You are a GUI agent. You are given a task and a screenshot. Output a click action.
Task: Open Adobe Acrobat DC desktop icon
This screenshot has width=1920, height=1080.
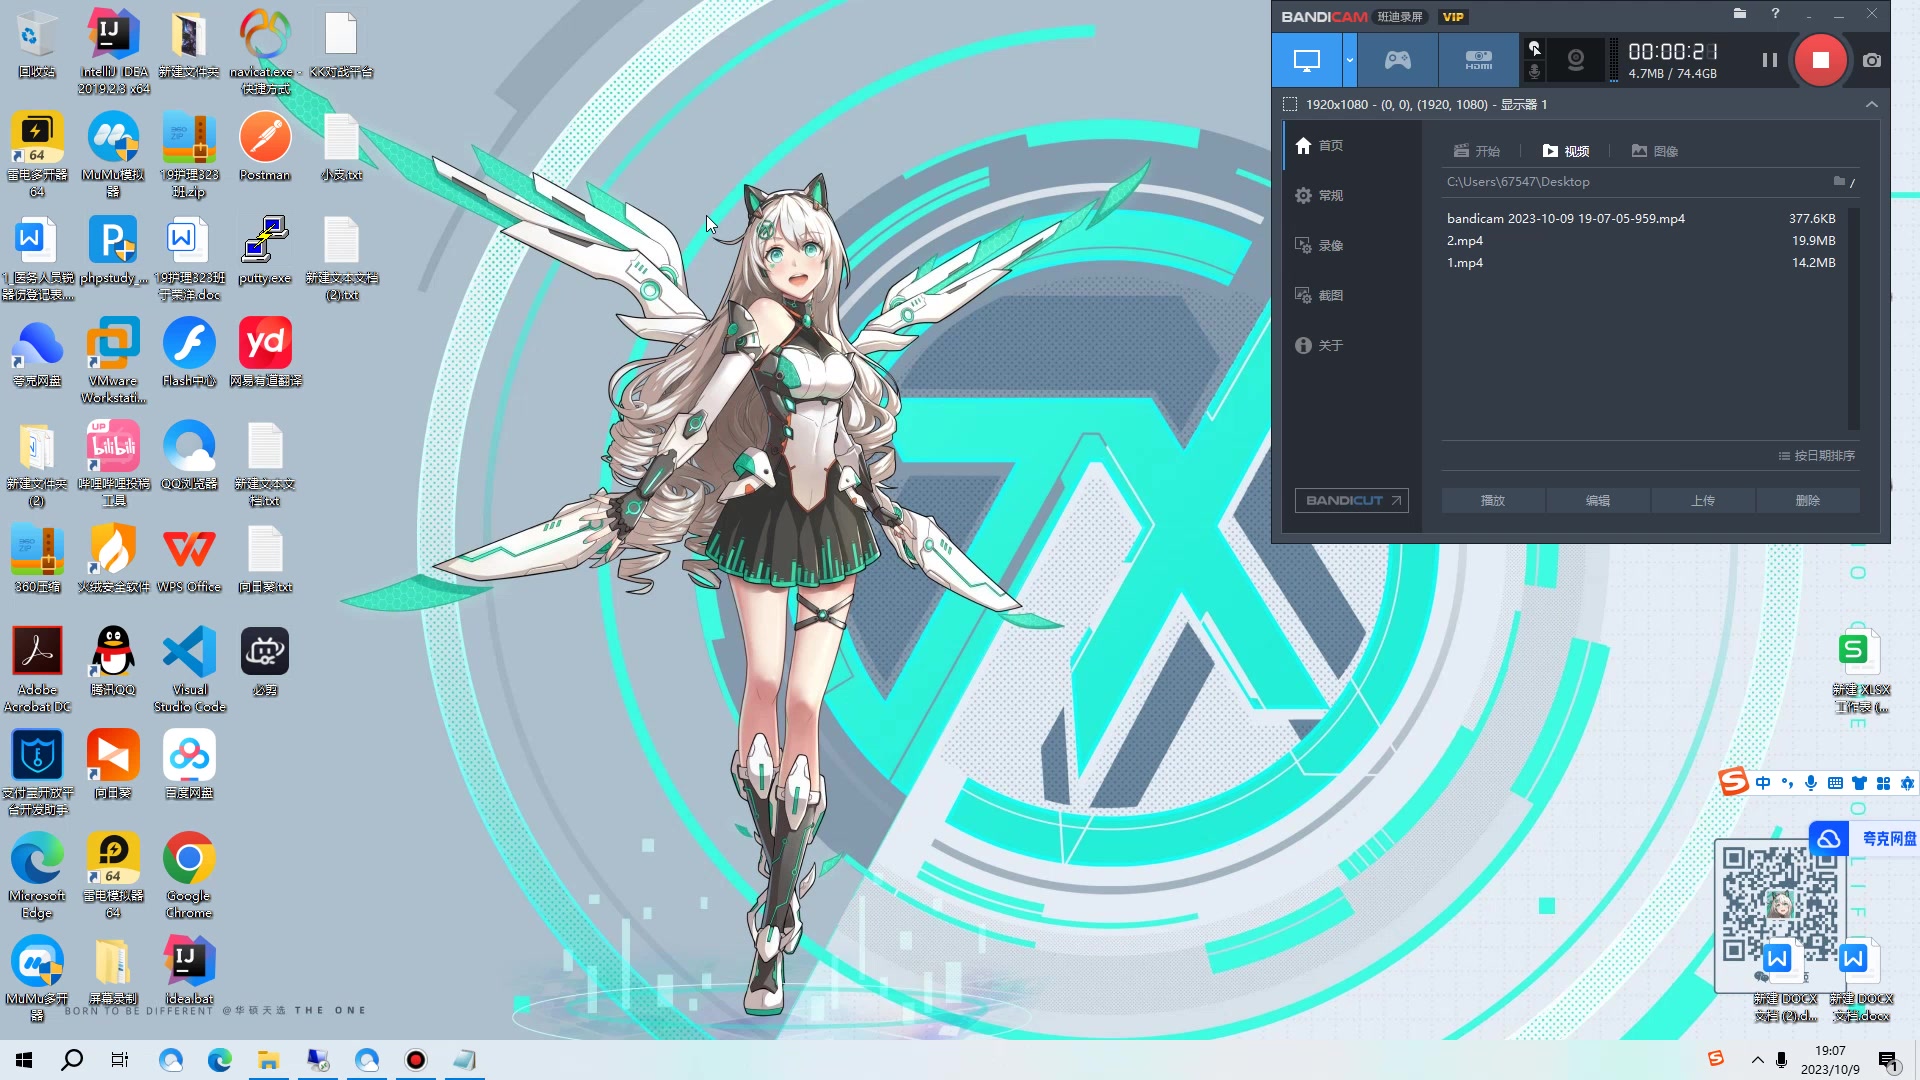tap(37, 669)
